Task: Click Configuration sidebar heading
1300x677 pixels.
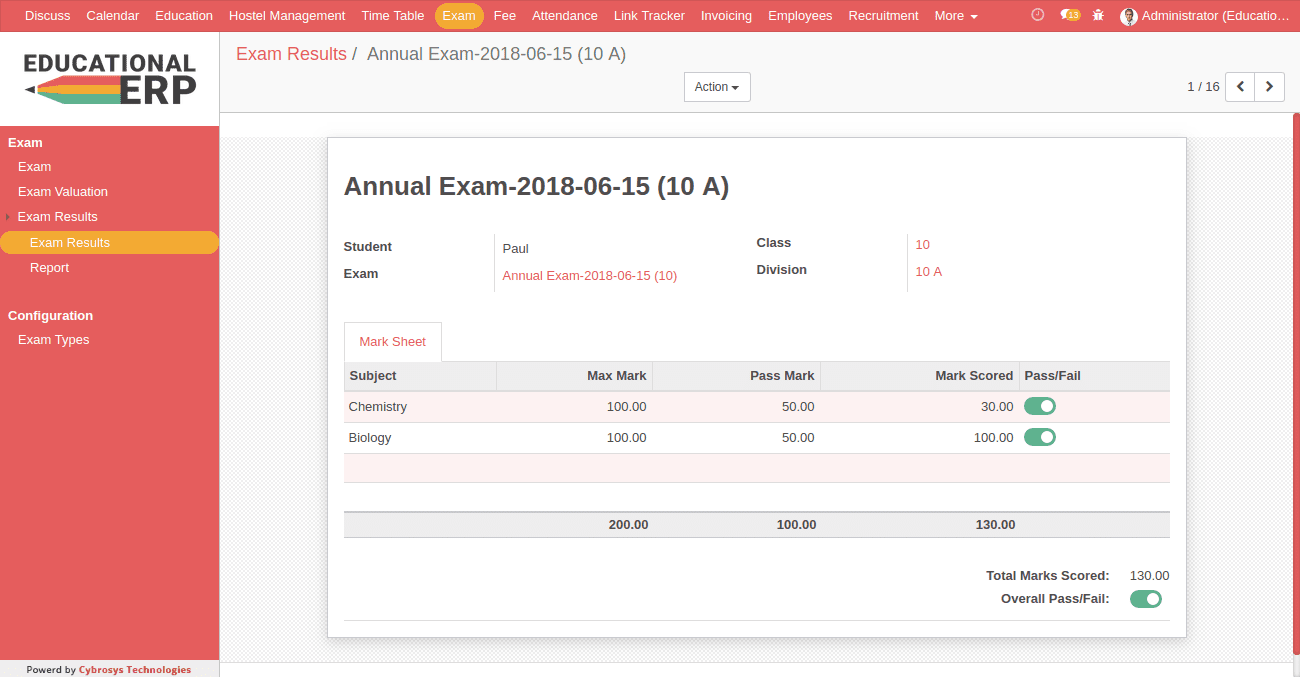Action: [x=50, y=316]
